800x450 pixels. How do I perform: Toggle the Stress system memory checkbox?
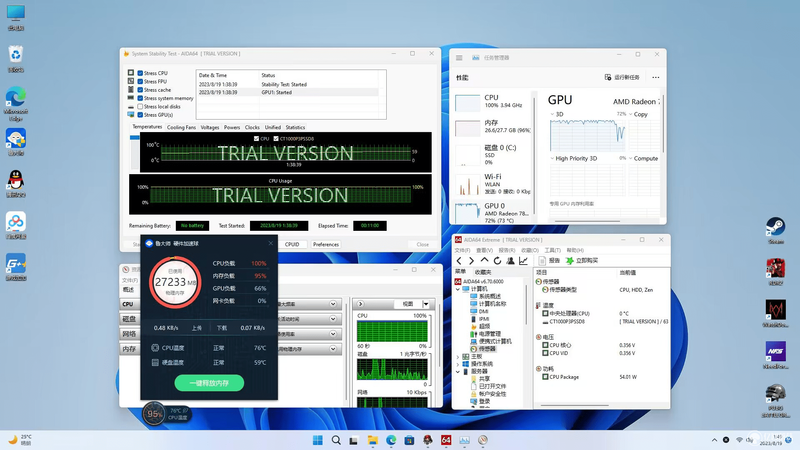(140, 98)
